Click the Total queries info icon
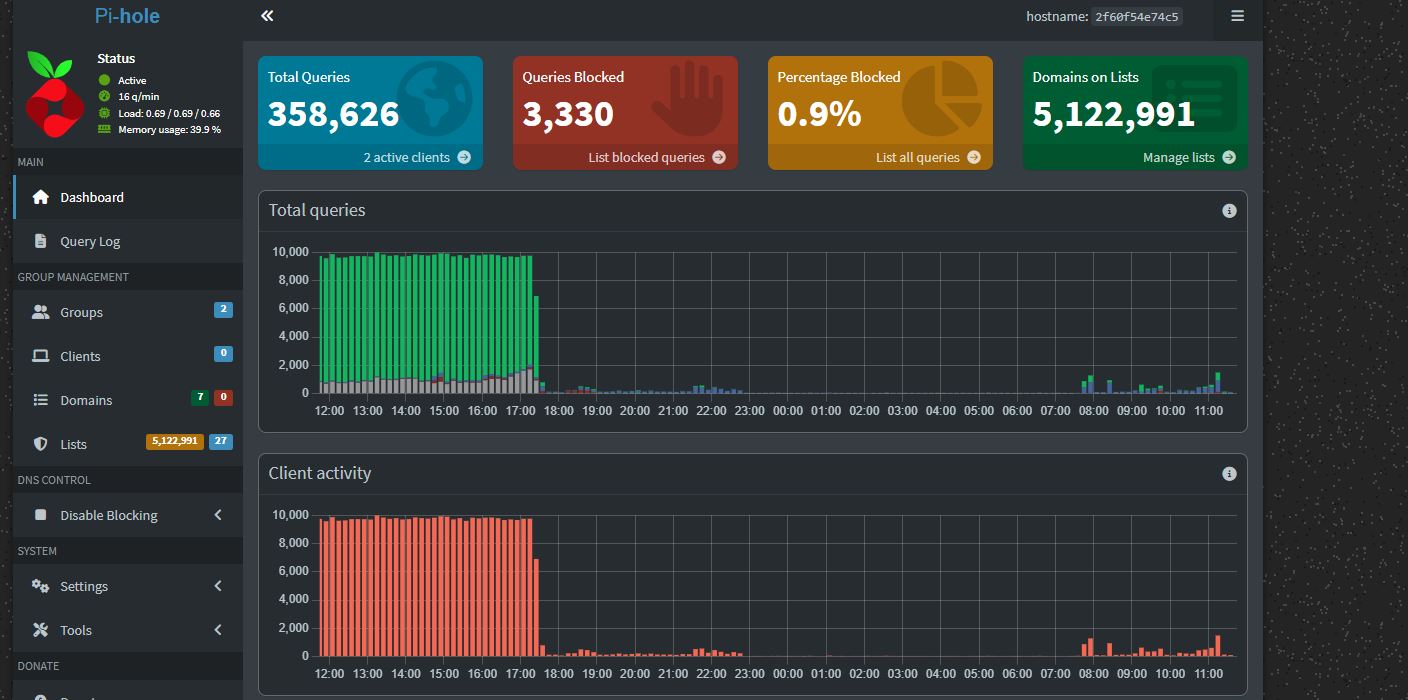 click(x=1229, y=211)
